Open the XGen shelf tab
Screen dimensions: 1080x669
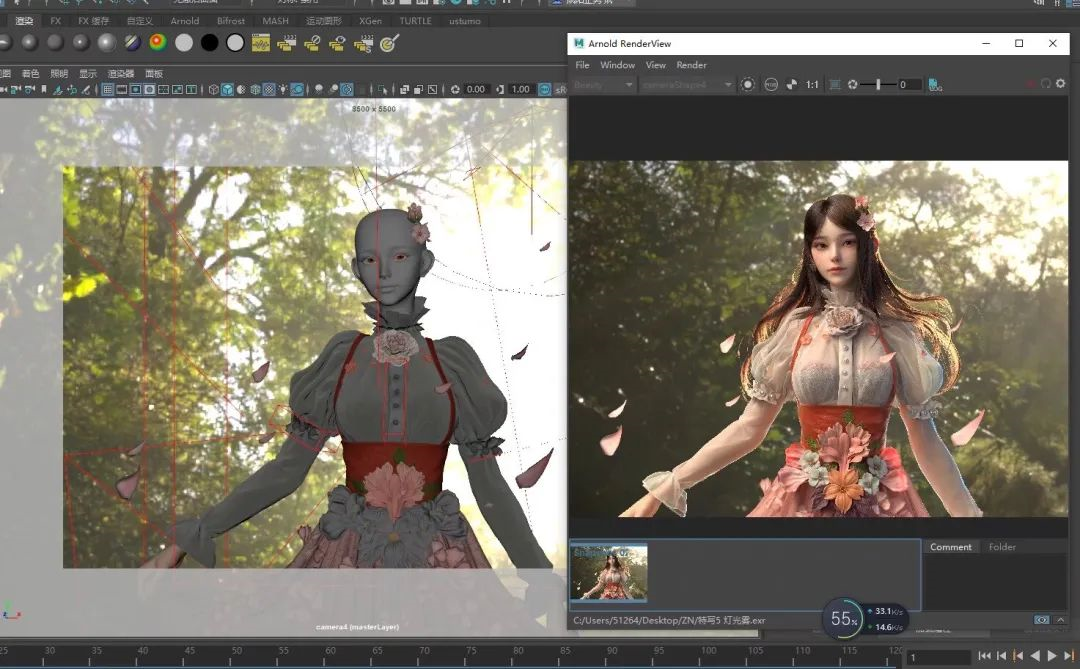(371, 21)
